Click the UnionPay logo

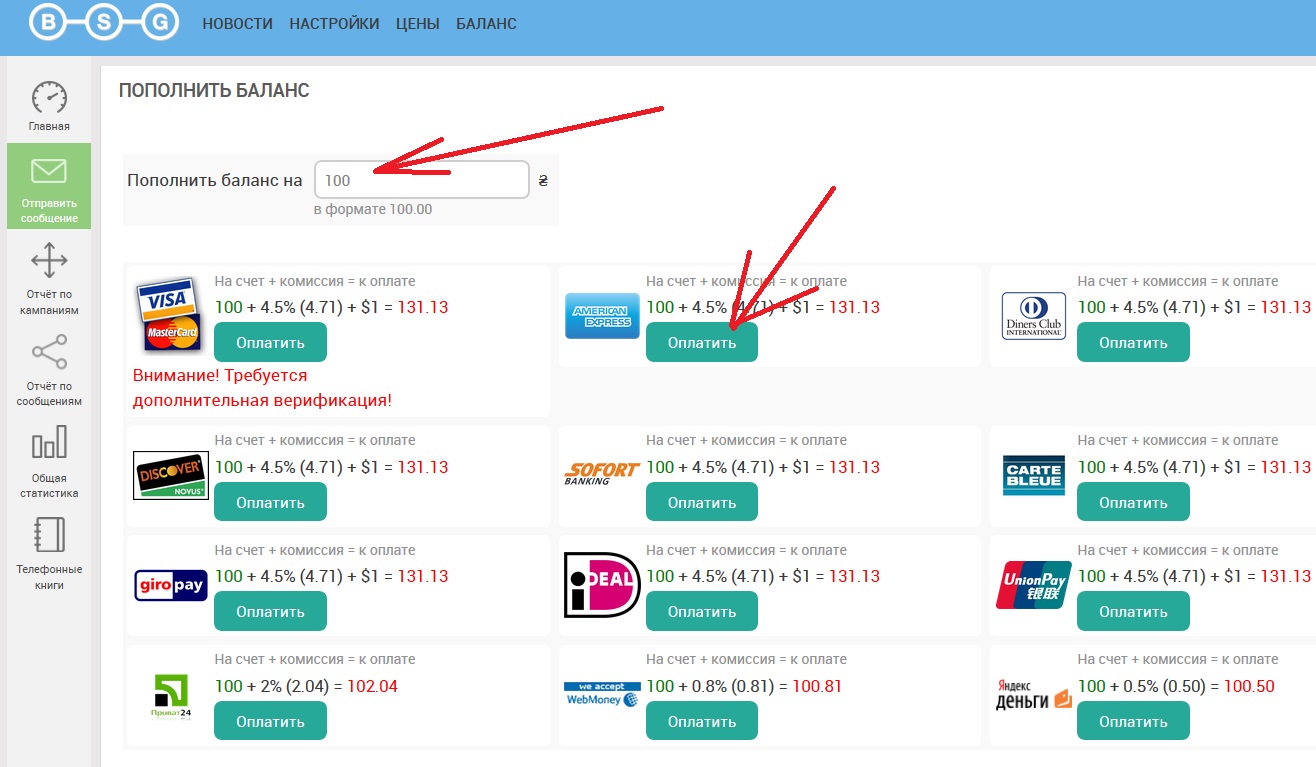[1034, 585]
